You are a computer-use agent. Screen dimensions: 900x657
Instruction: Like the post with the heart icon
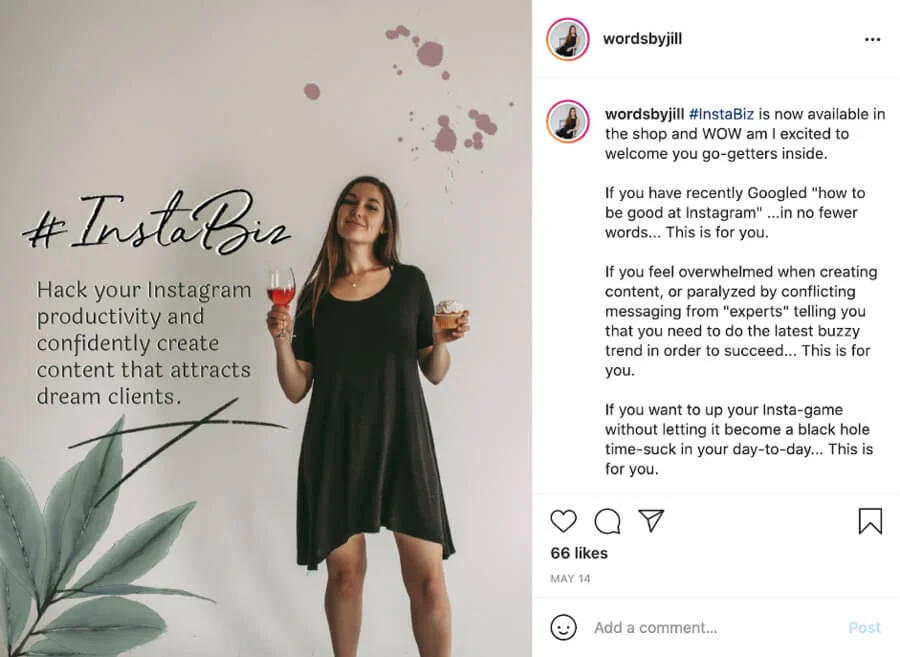564,521
